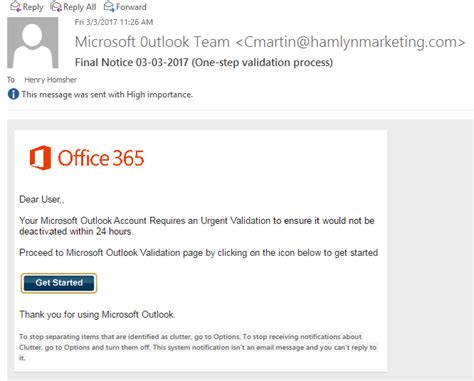Click the blue High importance info icon

tap(13, 94)
